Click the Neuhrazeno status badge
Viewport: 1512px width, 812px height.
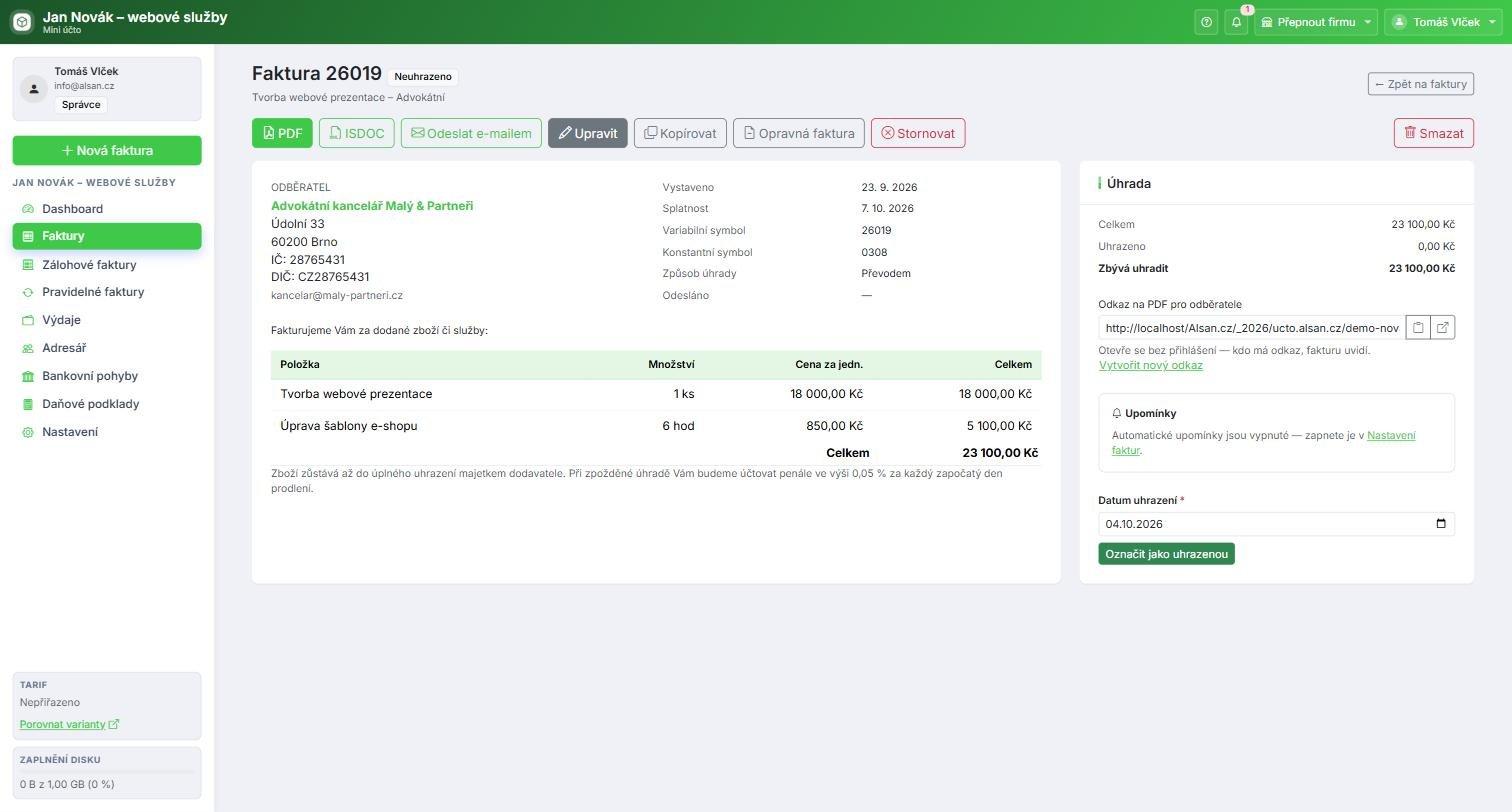pos(423,77)
